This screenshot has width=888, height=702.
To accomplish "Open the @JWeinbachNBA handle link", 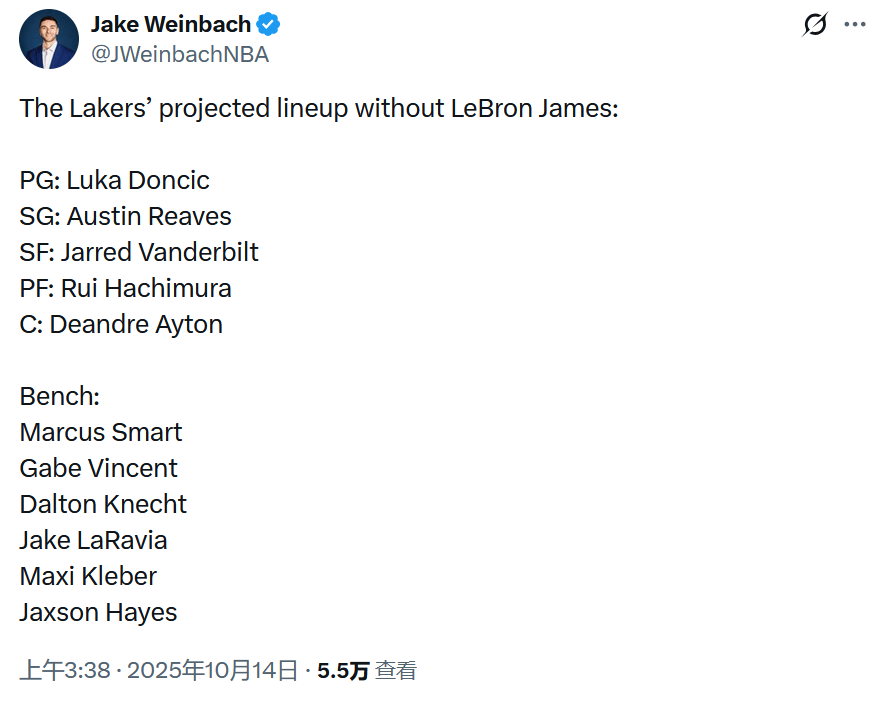I will [x=180, y=55].
